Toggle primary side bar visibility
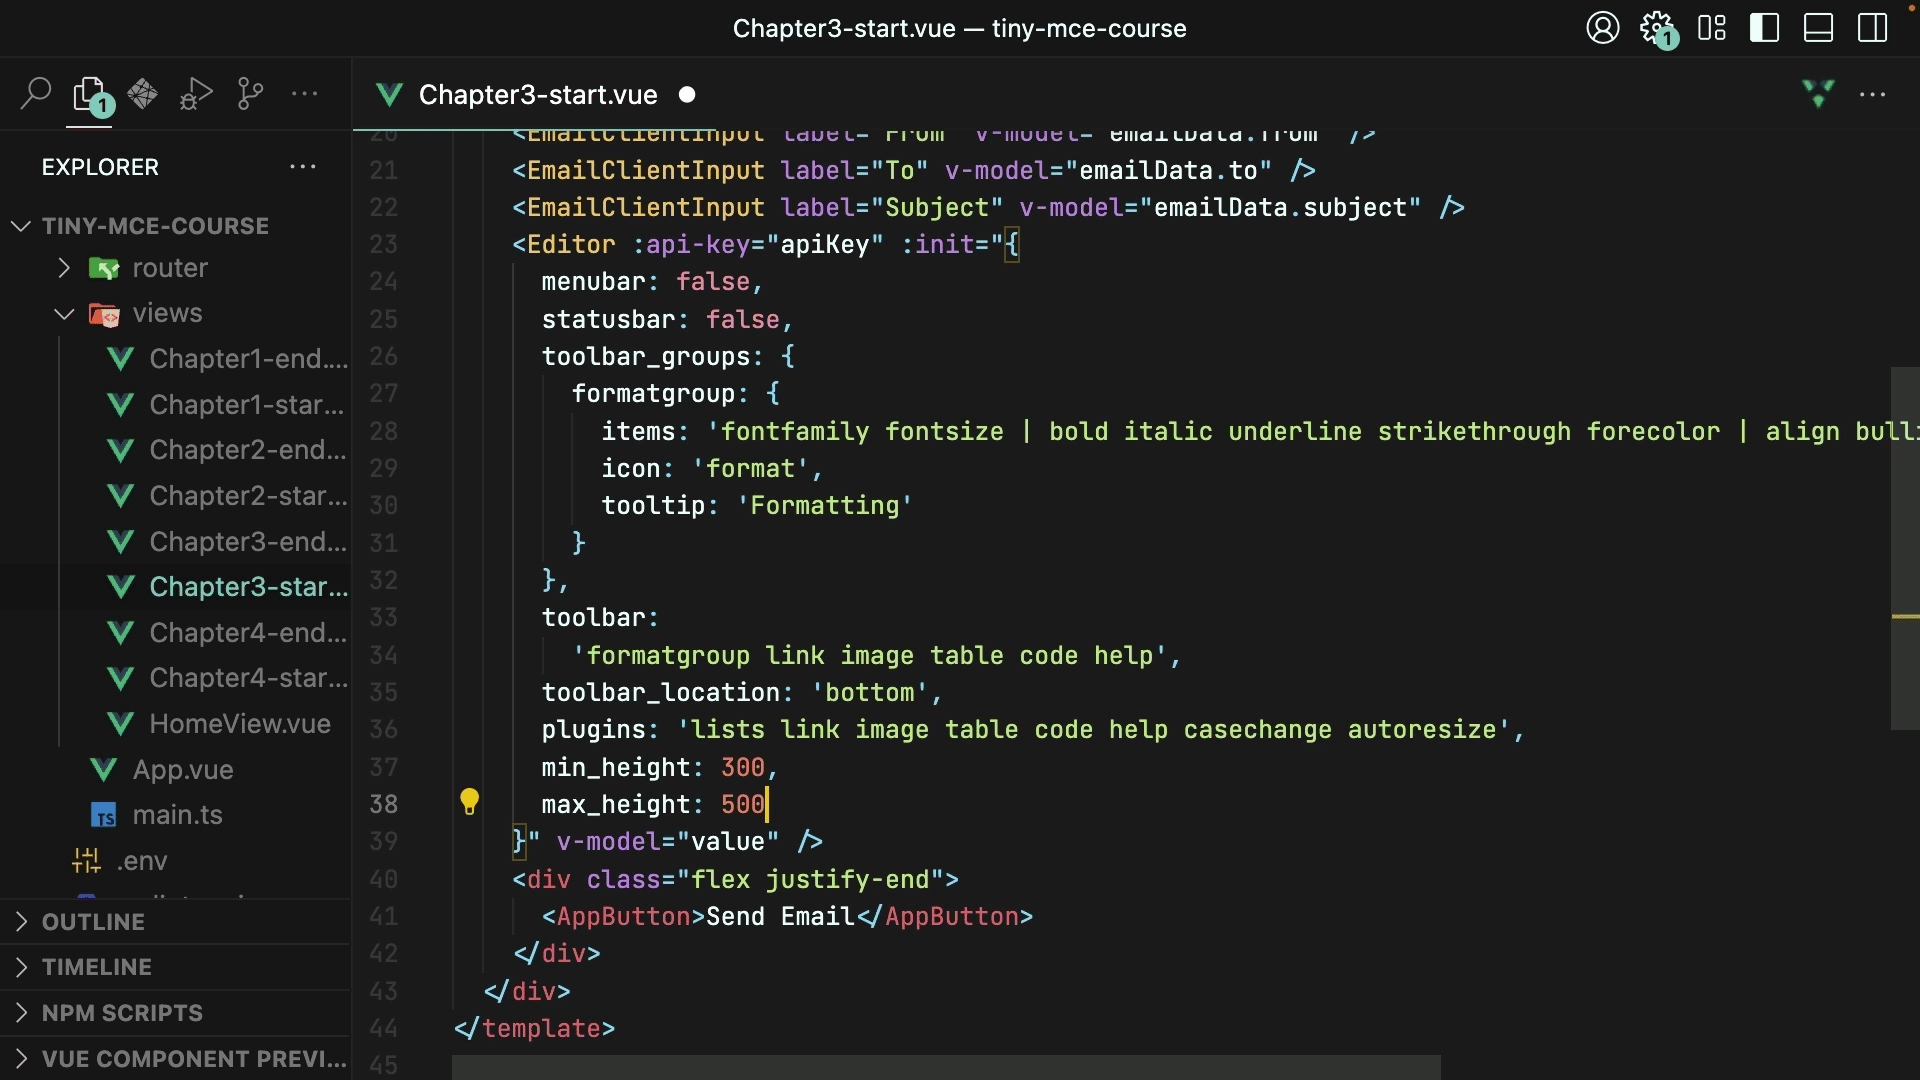Image resolution: width=1920 pixels, height=1080 pixels. [1765, 28]
